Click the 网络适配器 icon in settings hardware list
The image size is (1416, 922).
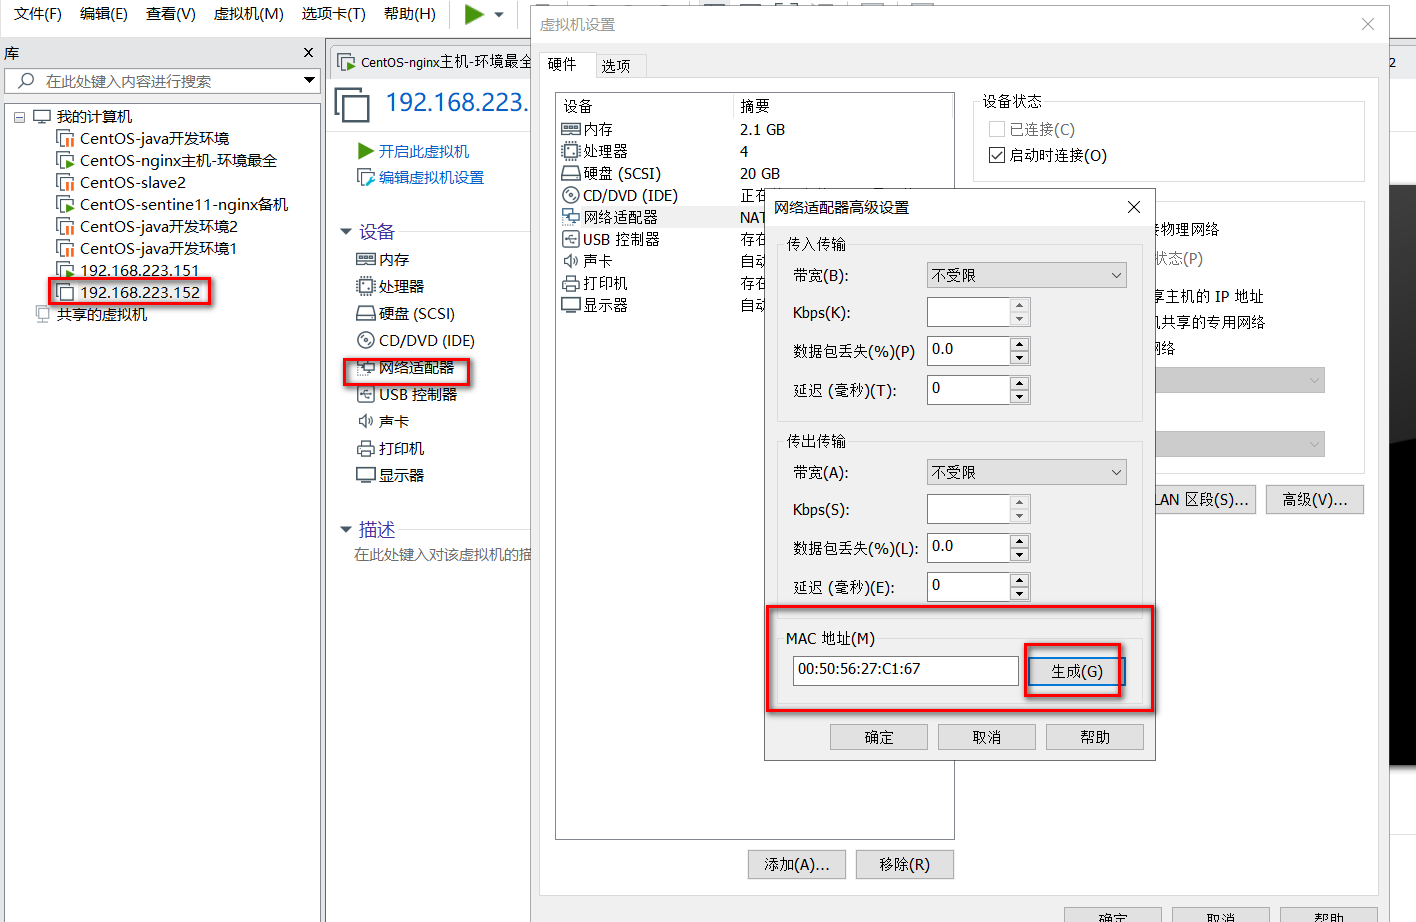click(x=571, y=217)
